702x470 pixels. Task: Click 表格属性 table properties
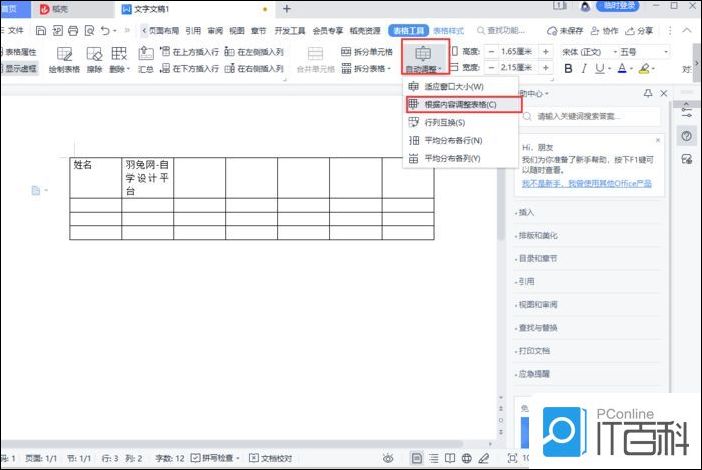[18, 52]
